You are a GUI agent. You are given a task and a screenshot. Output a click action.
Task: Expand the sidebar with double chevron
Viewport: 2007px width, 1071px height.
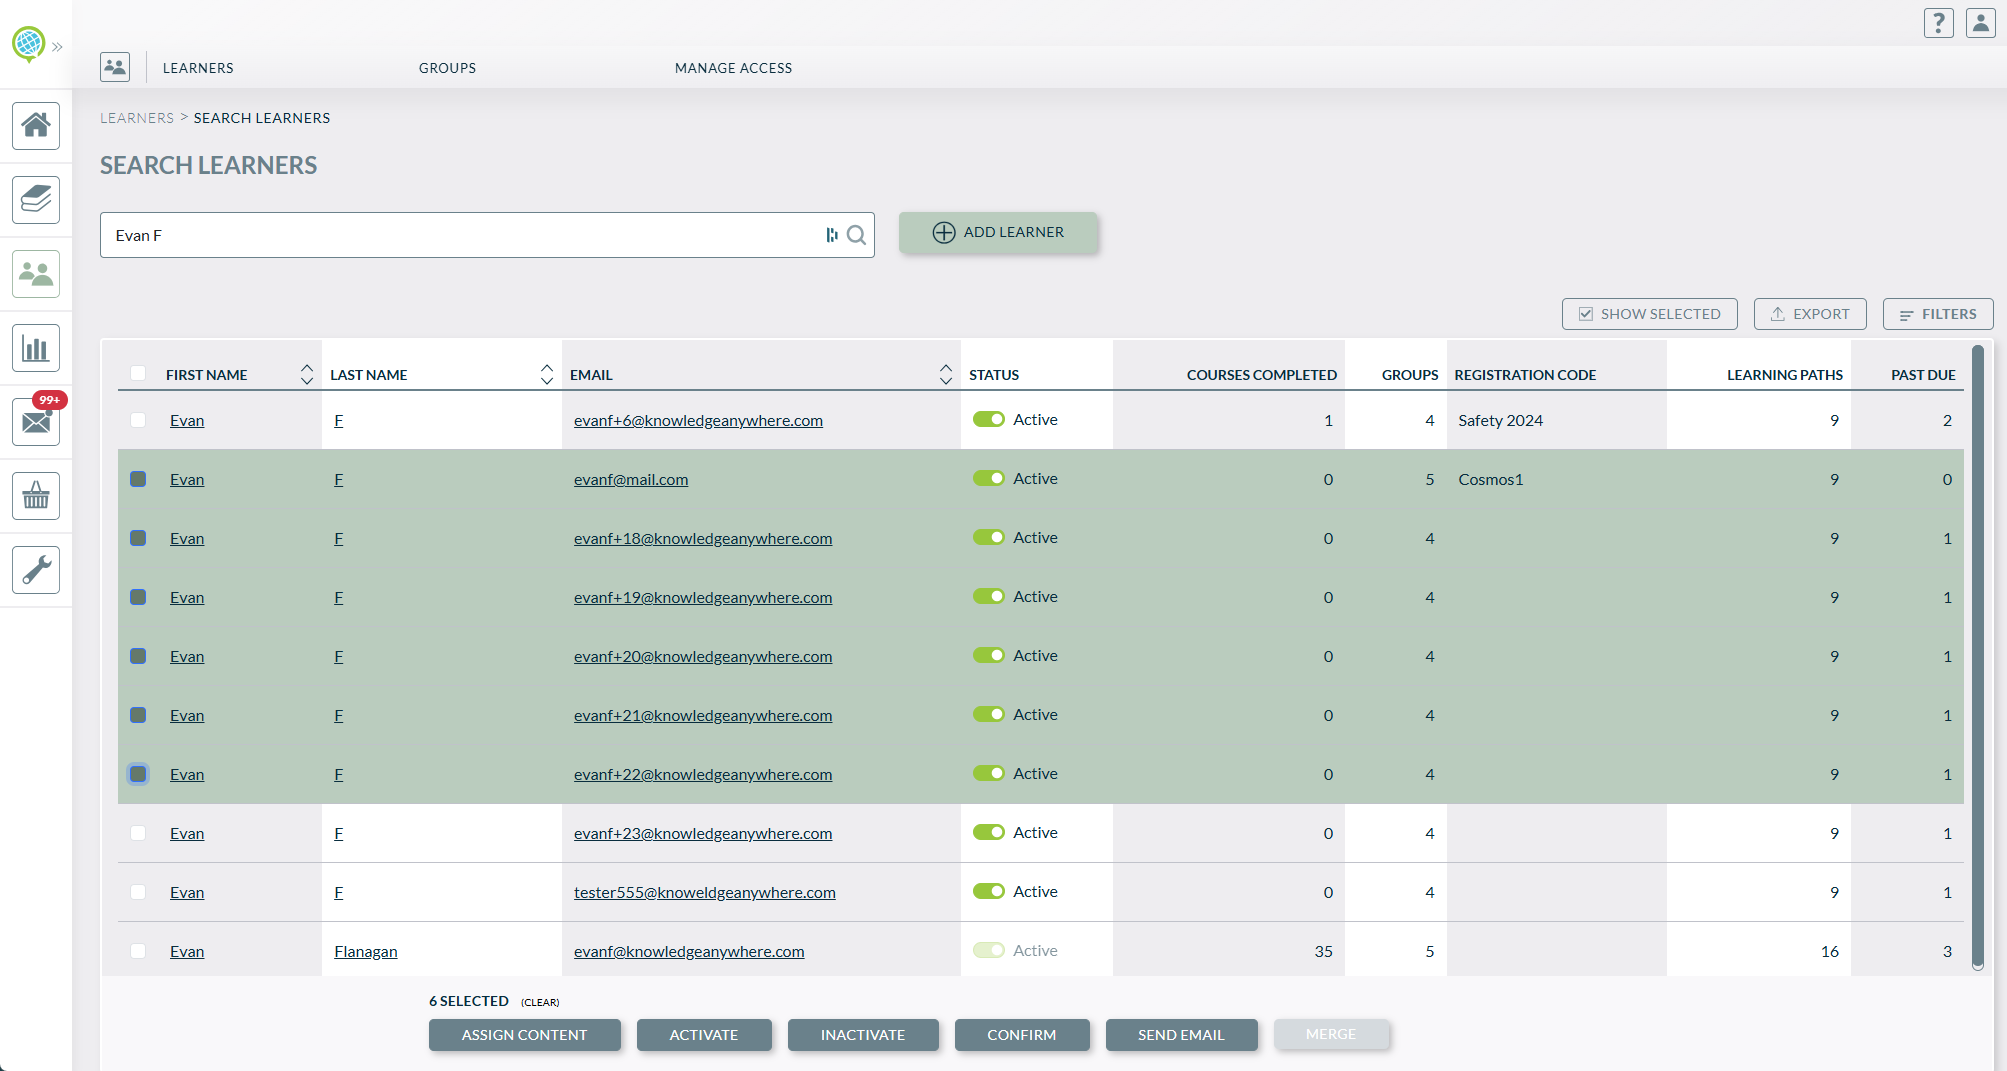coord(57,47)
